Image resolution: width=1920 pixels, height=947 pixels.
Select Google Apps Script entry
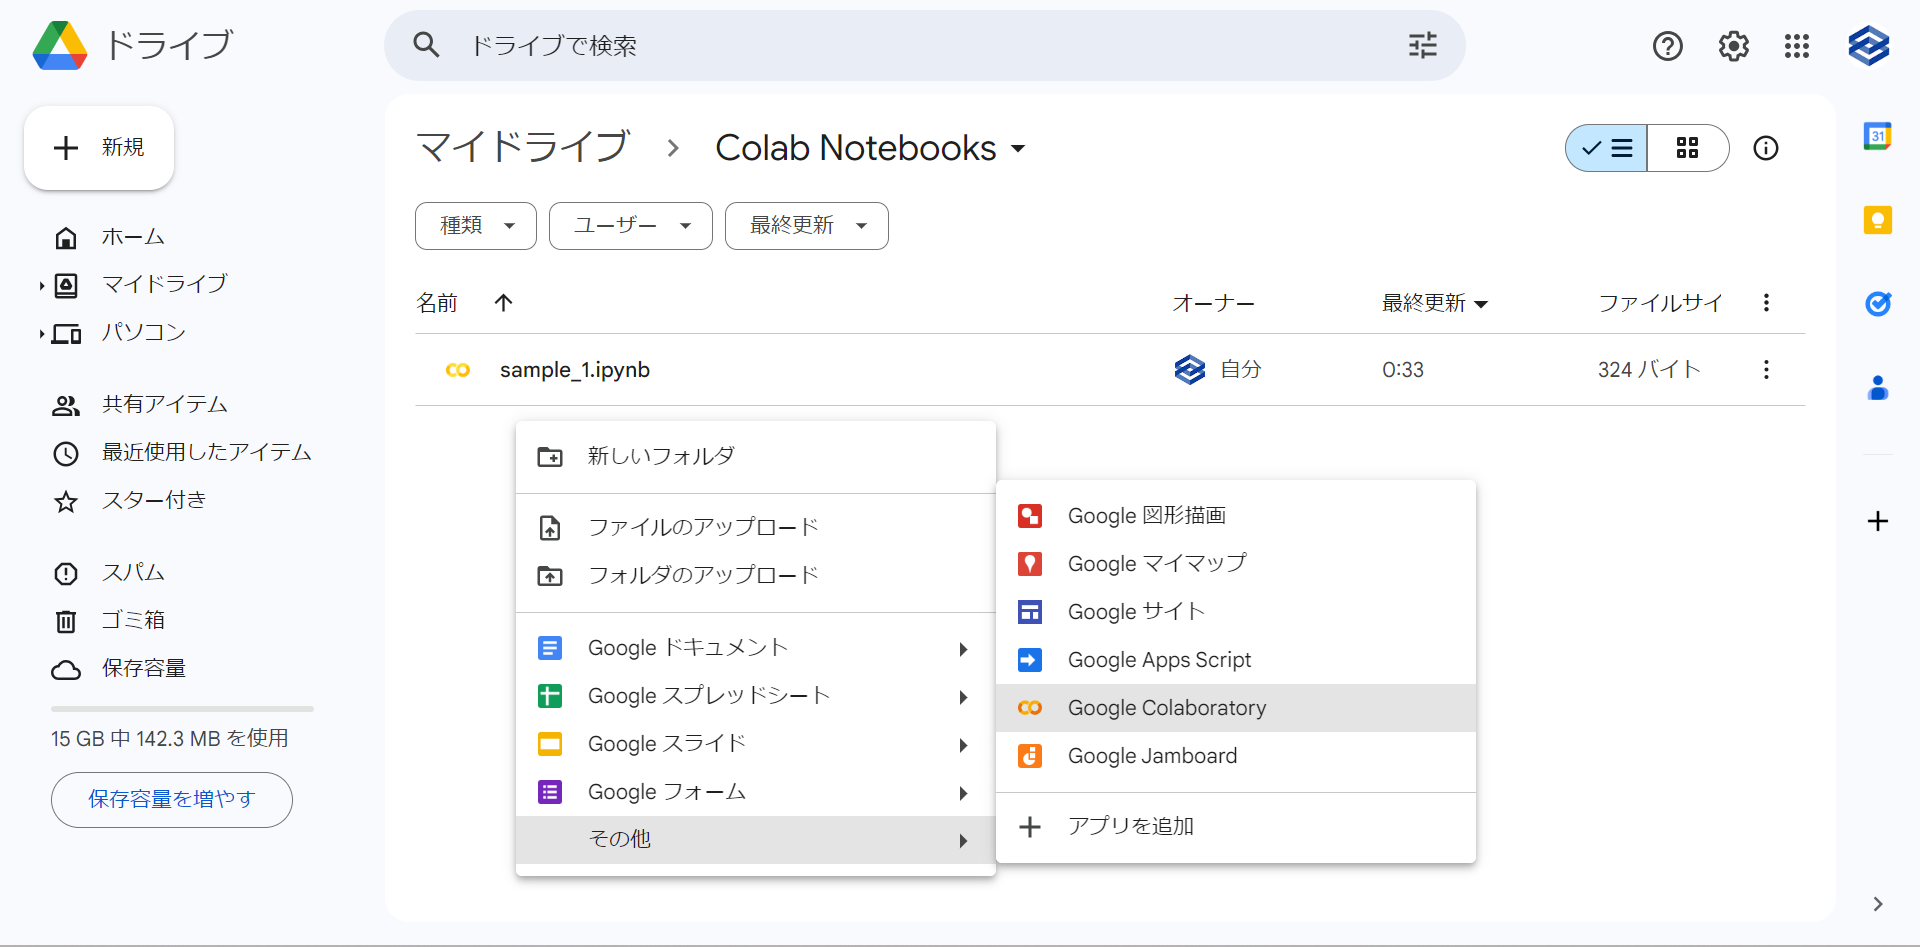(x=1159, y=660)
